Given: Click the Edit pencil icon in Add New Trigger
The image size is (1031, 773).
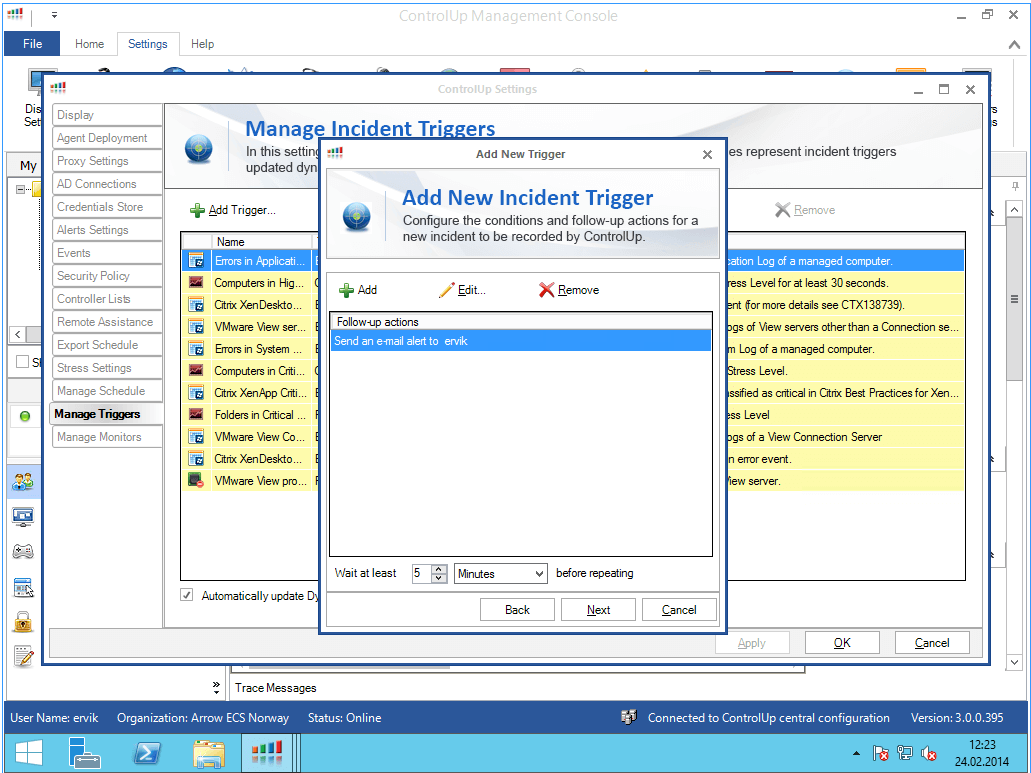Looking at the screenshot, I should coord(447,290).
